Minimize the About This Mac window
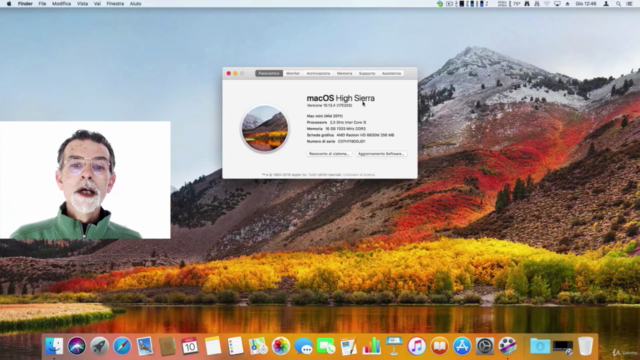640x360 pixels. pyautogui.click(x=236, y=73)
